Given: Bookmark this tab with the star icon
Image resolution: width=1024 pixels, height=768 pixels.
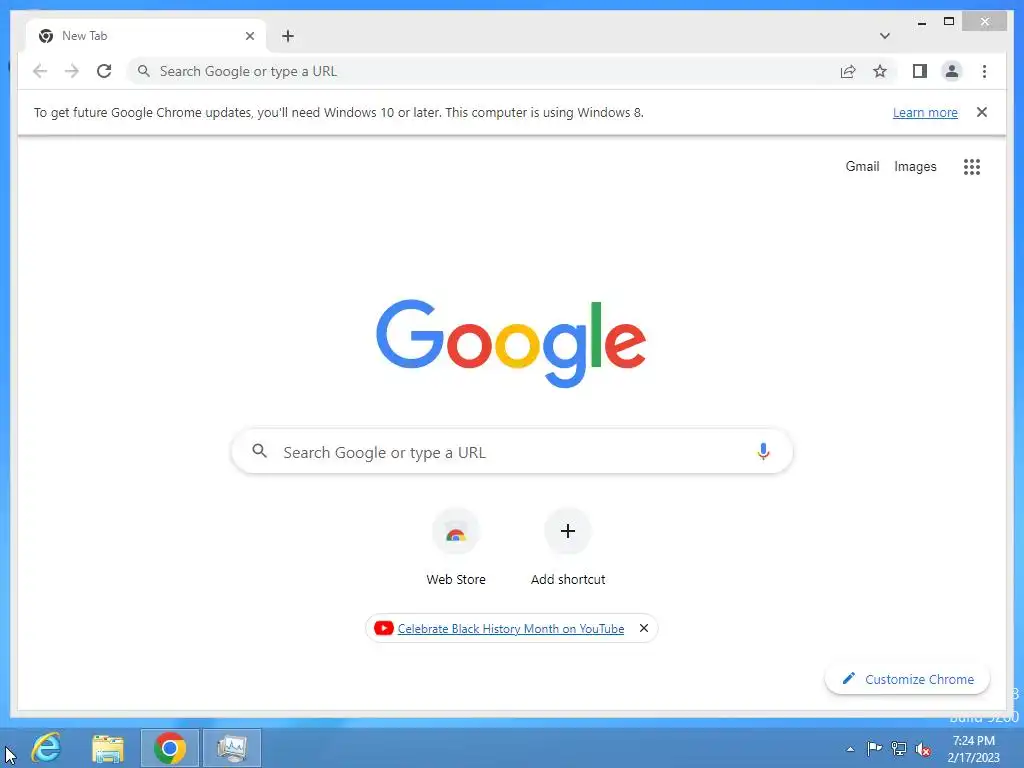Looking at the screenshot, I should 880,71.
